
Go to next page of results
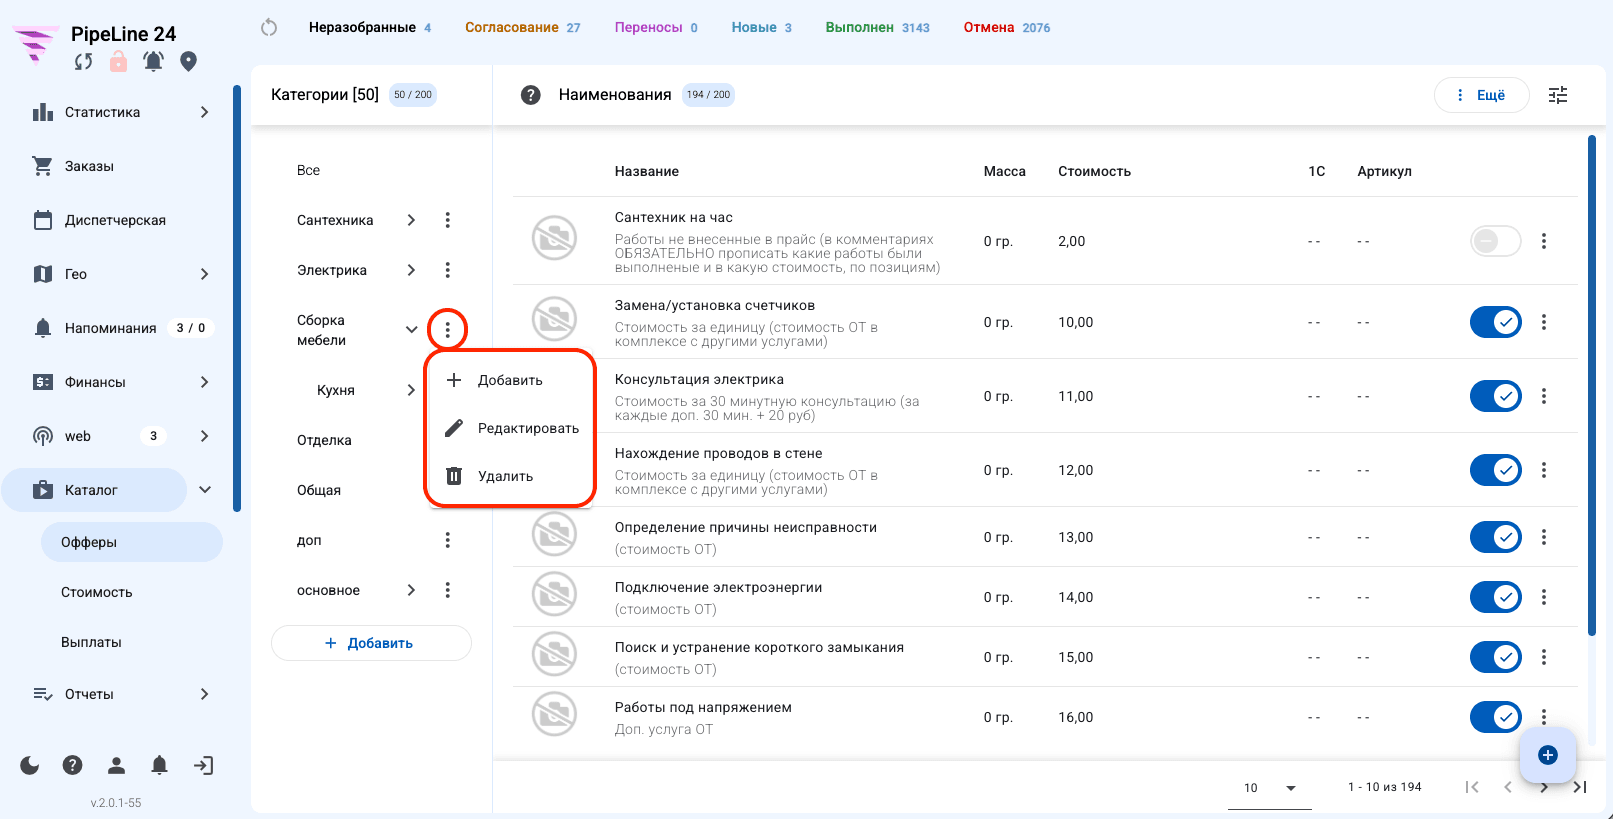pyautogui.click(x=1544, y=787)
